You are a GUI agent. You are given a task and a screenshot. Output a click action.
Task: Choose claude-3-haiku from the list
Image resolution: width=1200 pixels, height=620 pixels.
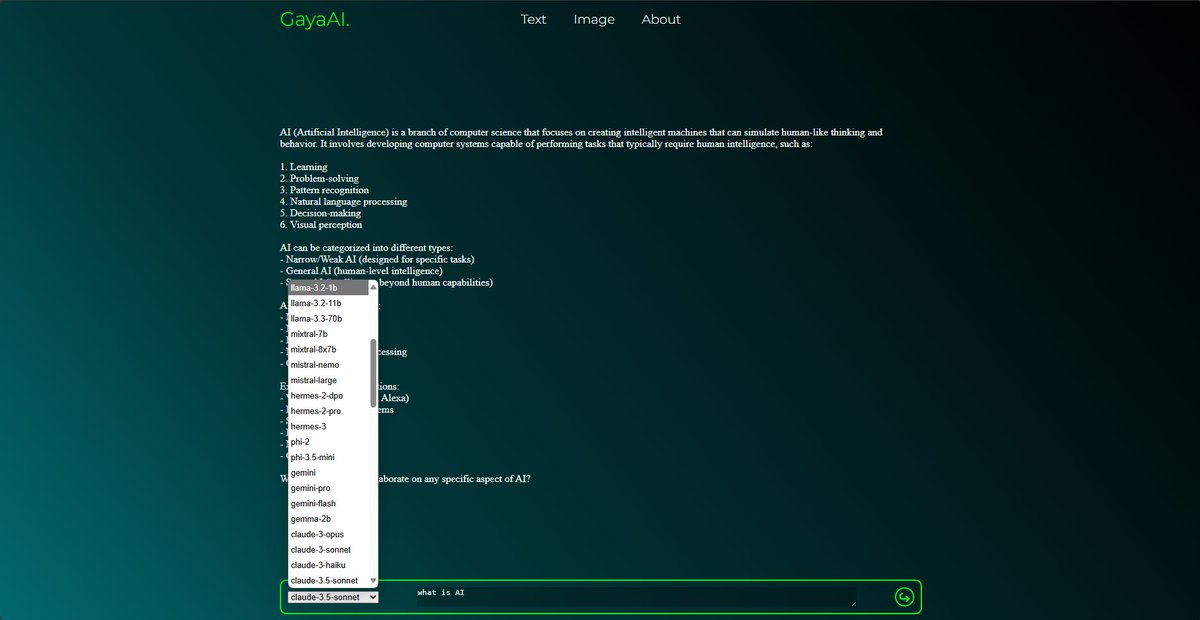(328, 565)
